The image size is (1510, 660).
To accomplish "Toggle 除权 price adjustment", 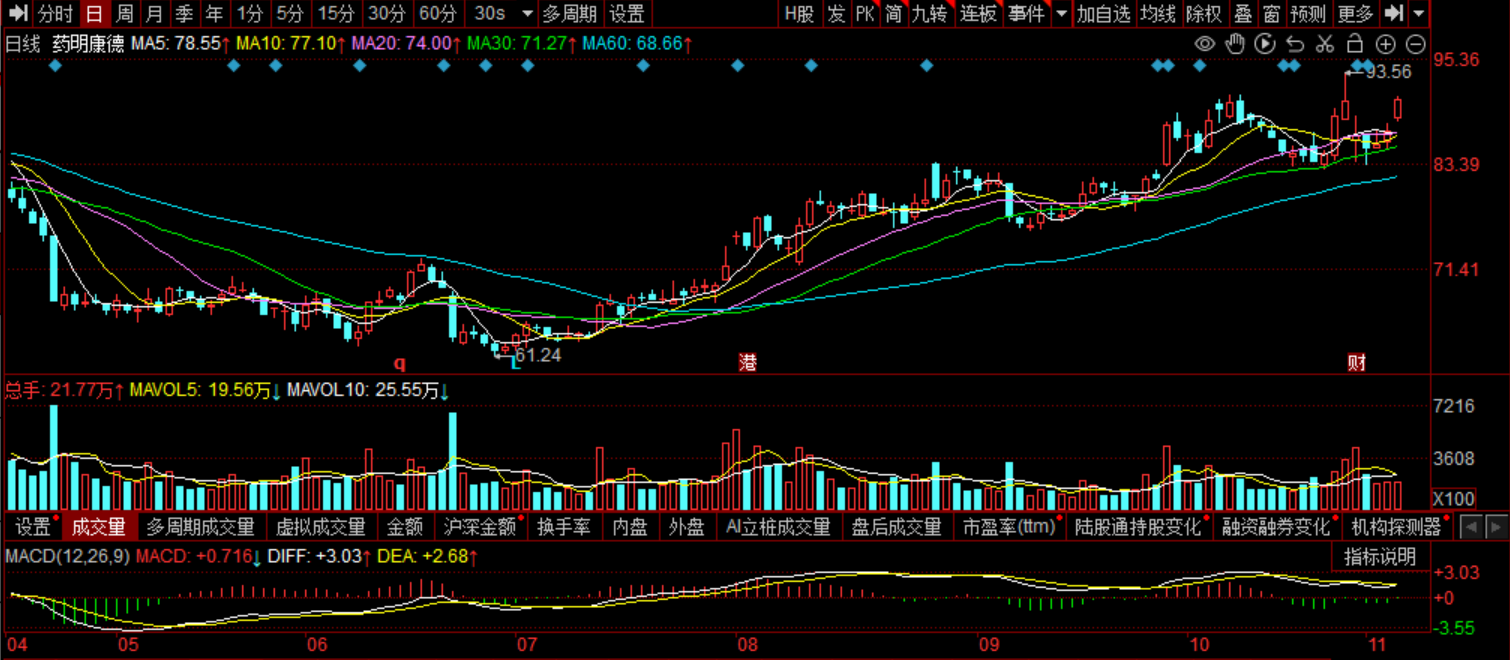I will point(1203,14).
